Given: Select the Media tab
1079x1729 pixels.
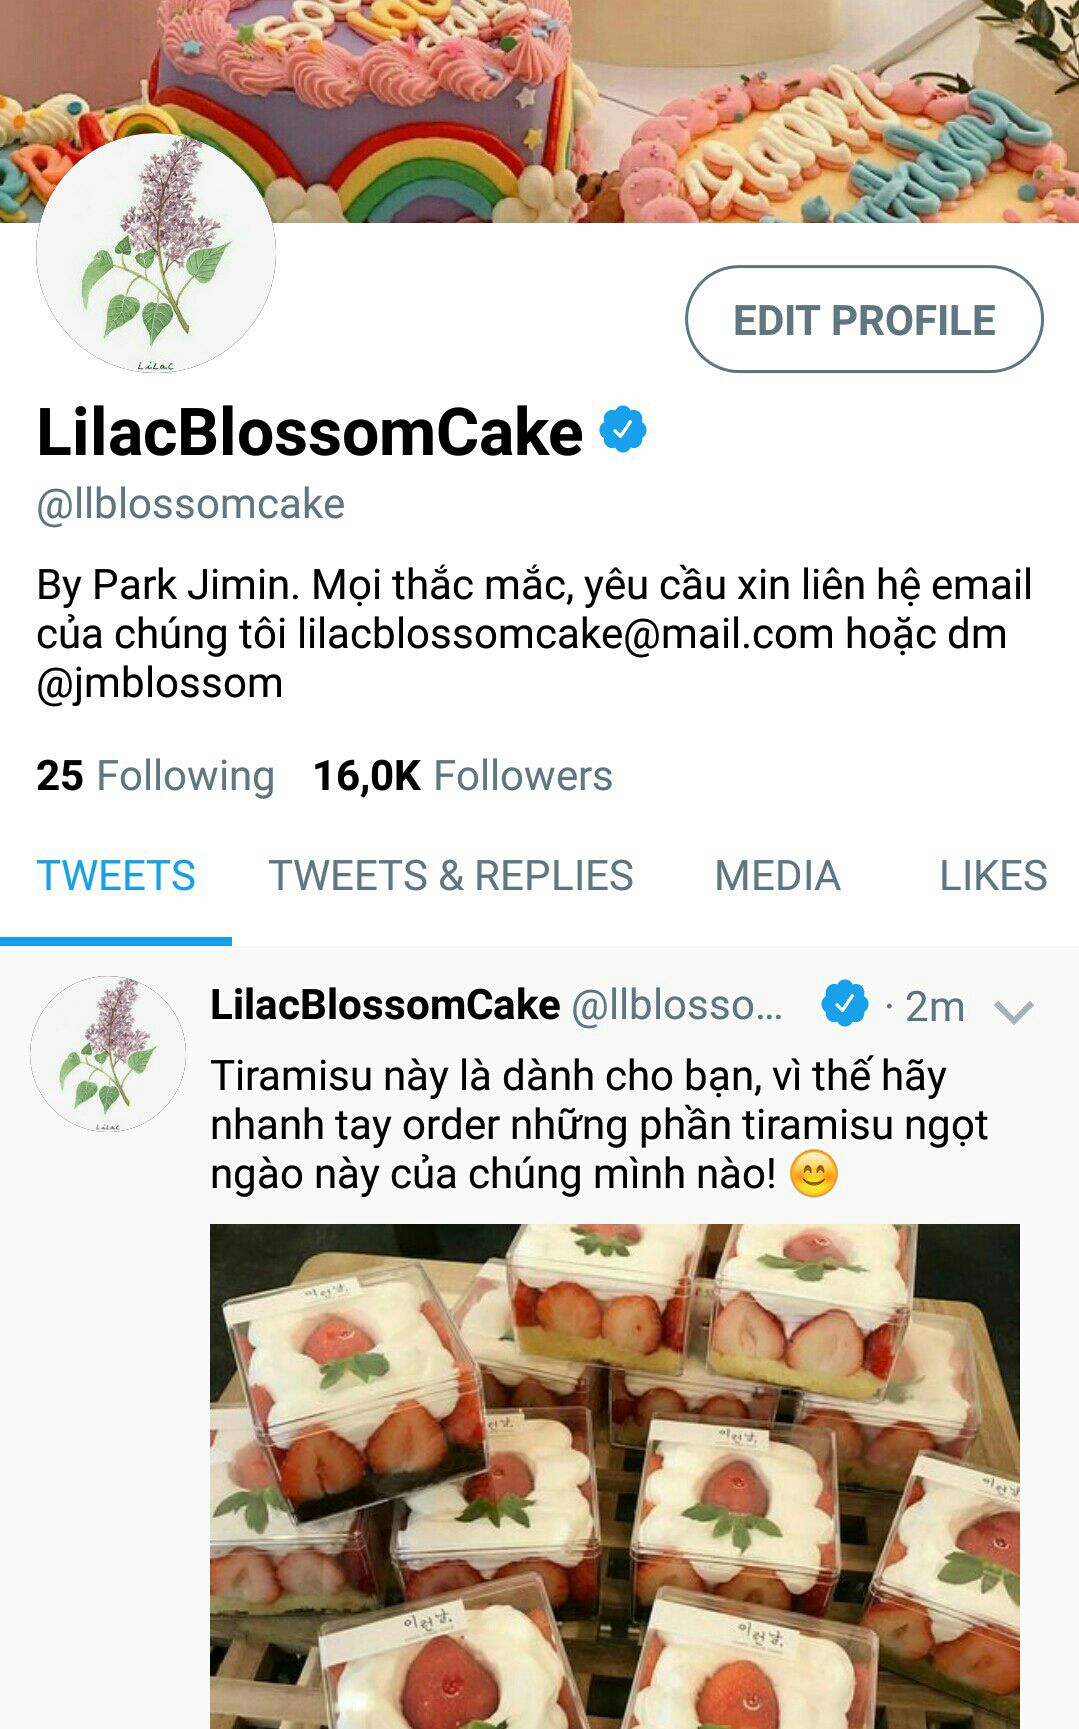Looking at the screenshot, I should (x=777, y=876).
